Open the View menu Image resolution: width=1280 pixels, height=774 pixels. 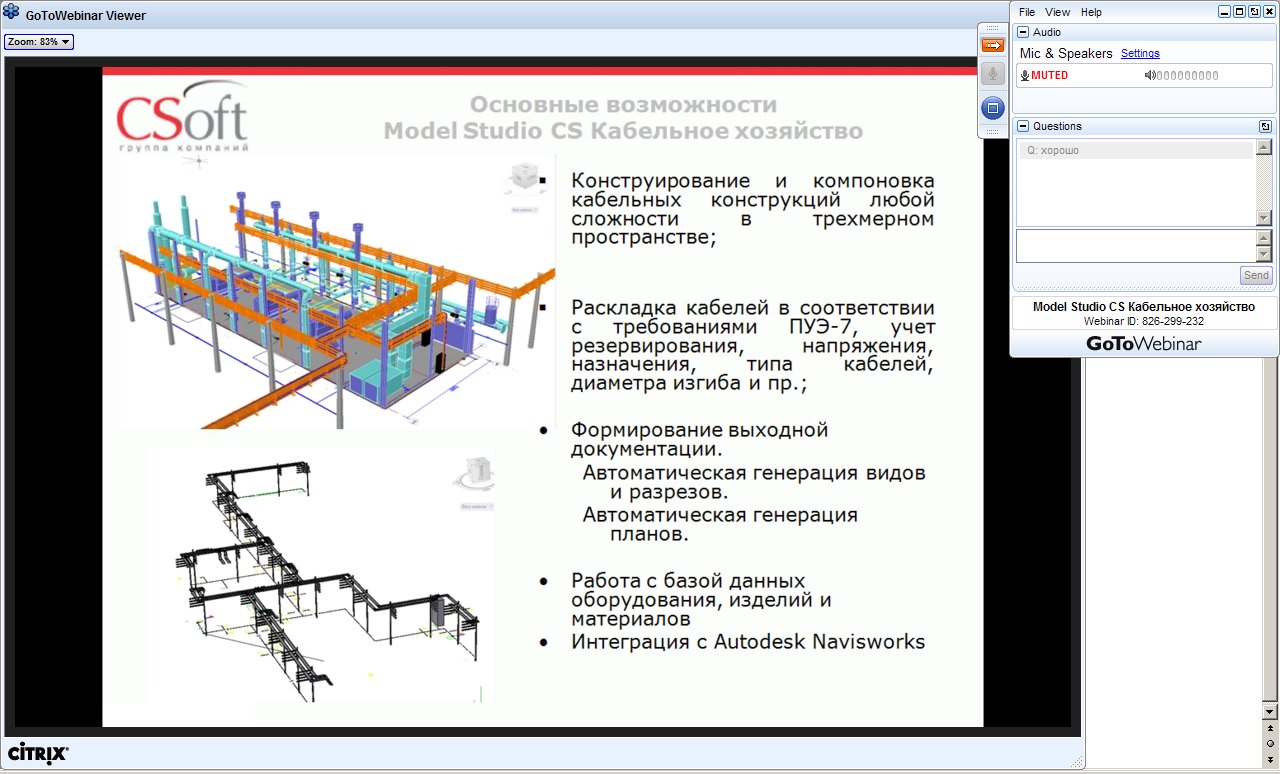pyautogui.click(x=1058, y=12)
